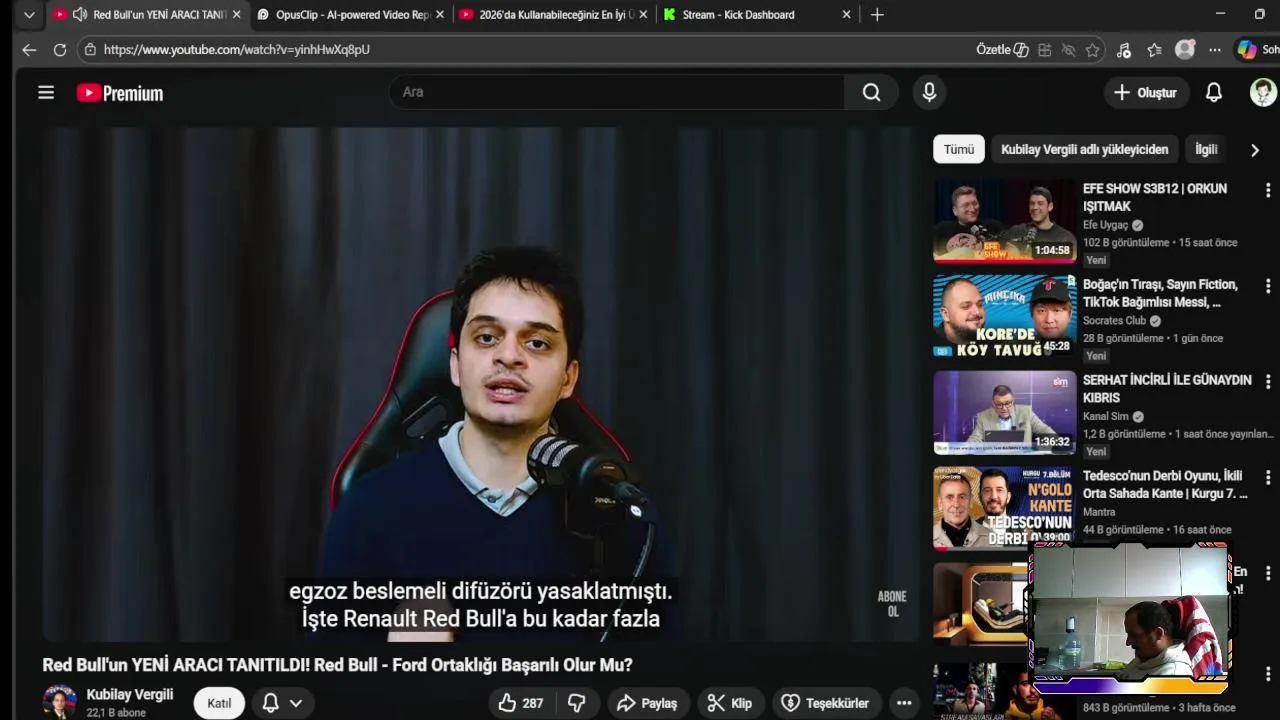Open the Efe Uygaç channel link

(1105, 225)
